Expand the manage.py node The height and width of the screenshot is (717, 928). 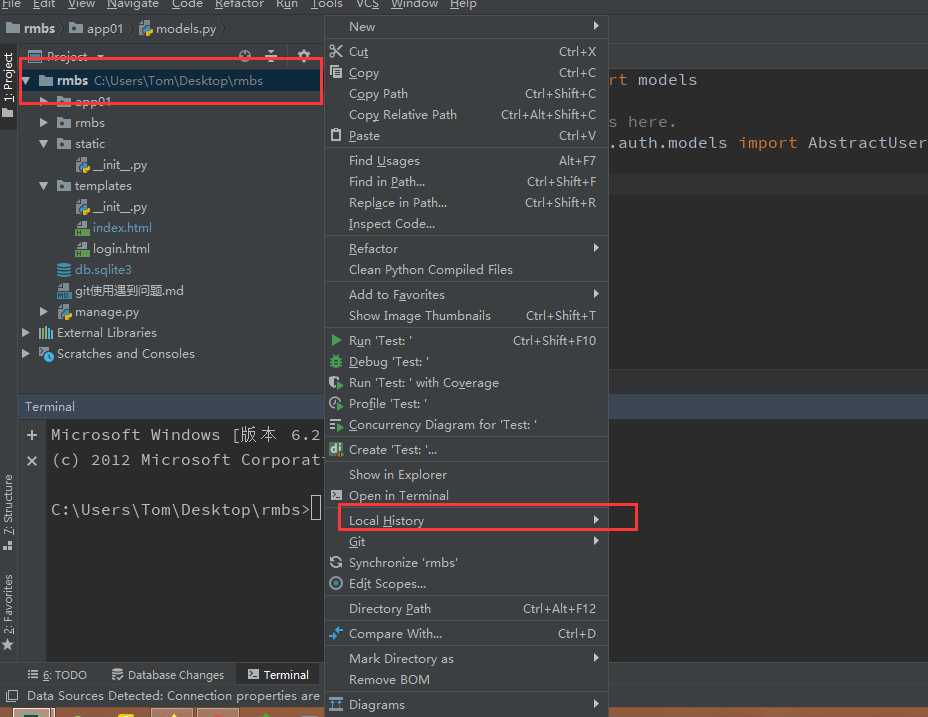(44, 311)
